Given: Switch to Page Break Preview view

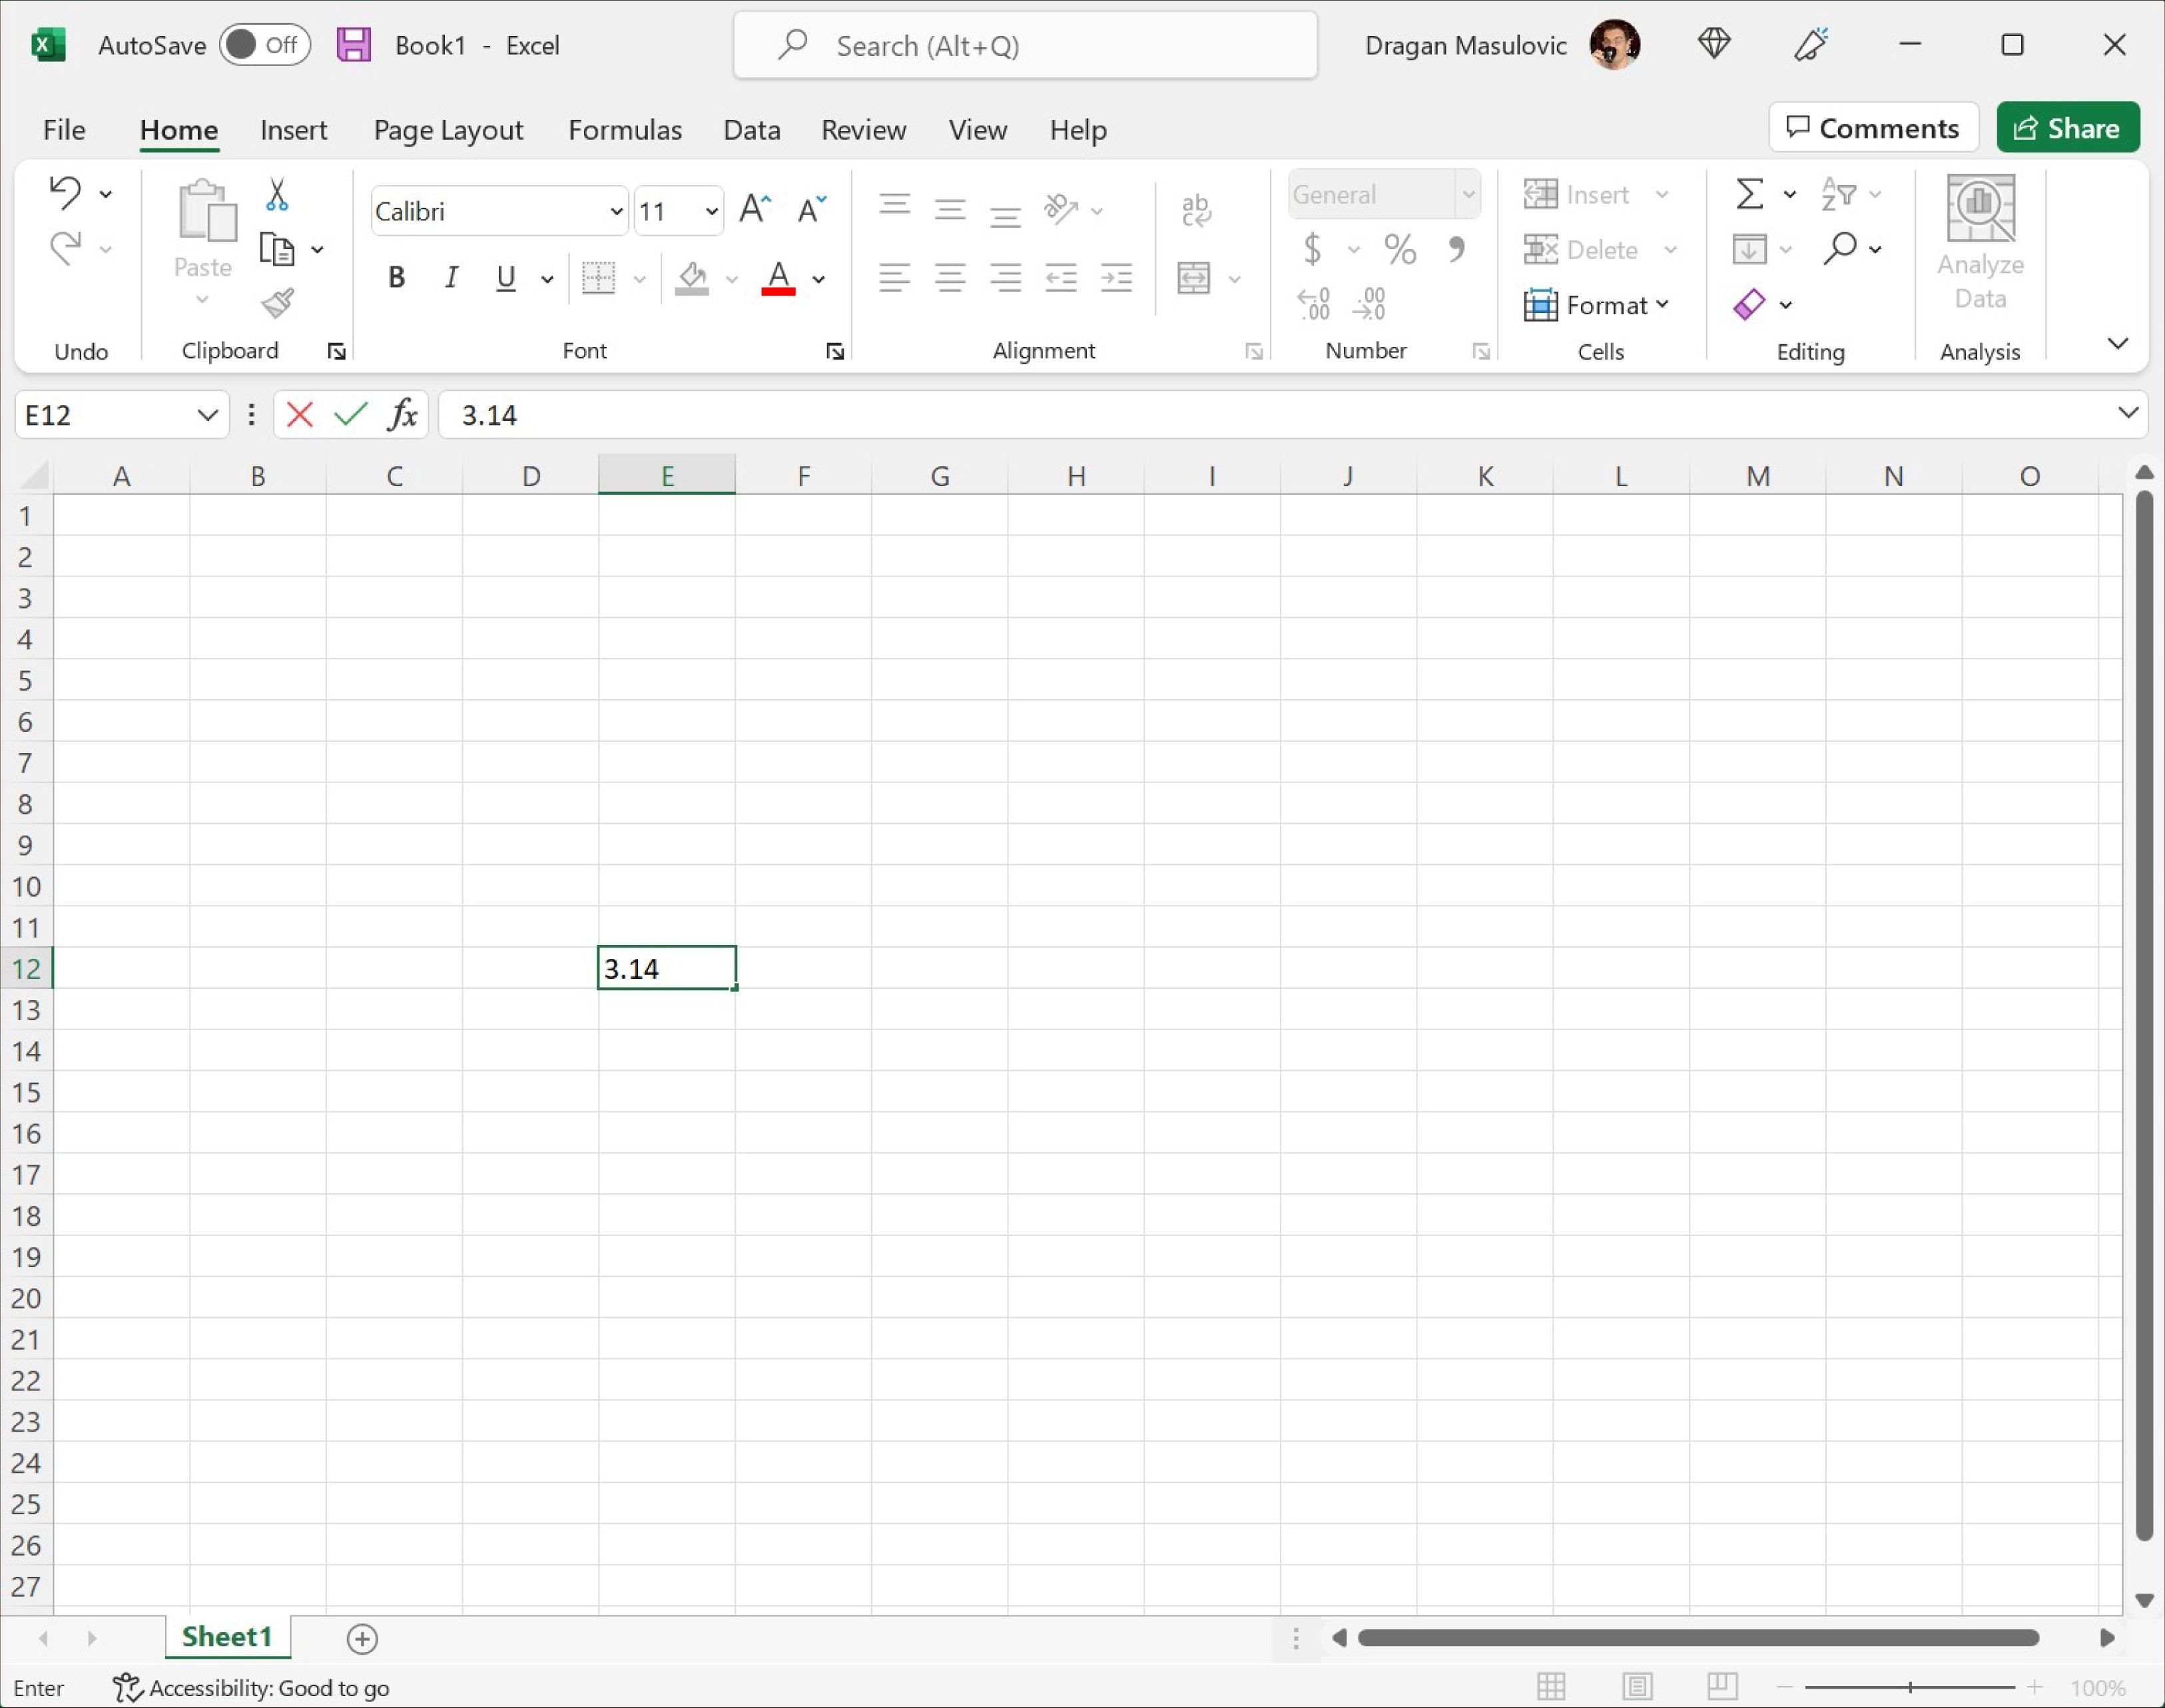Looking at the screenshot, I should (x=1722, y=1687).
